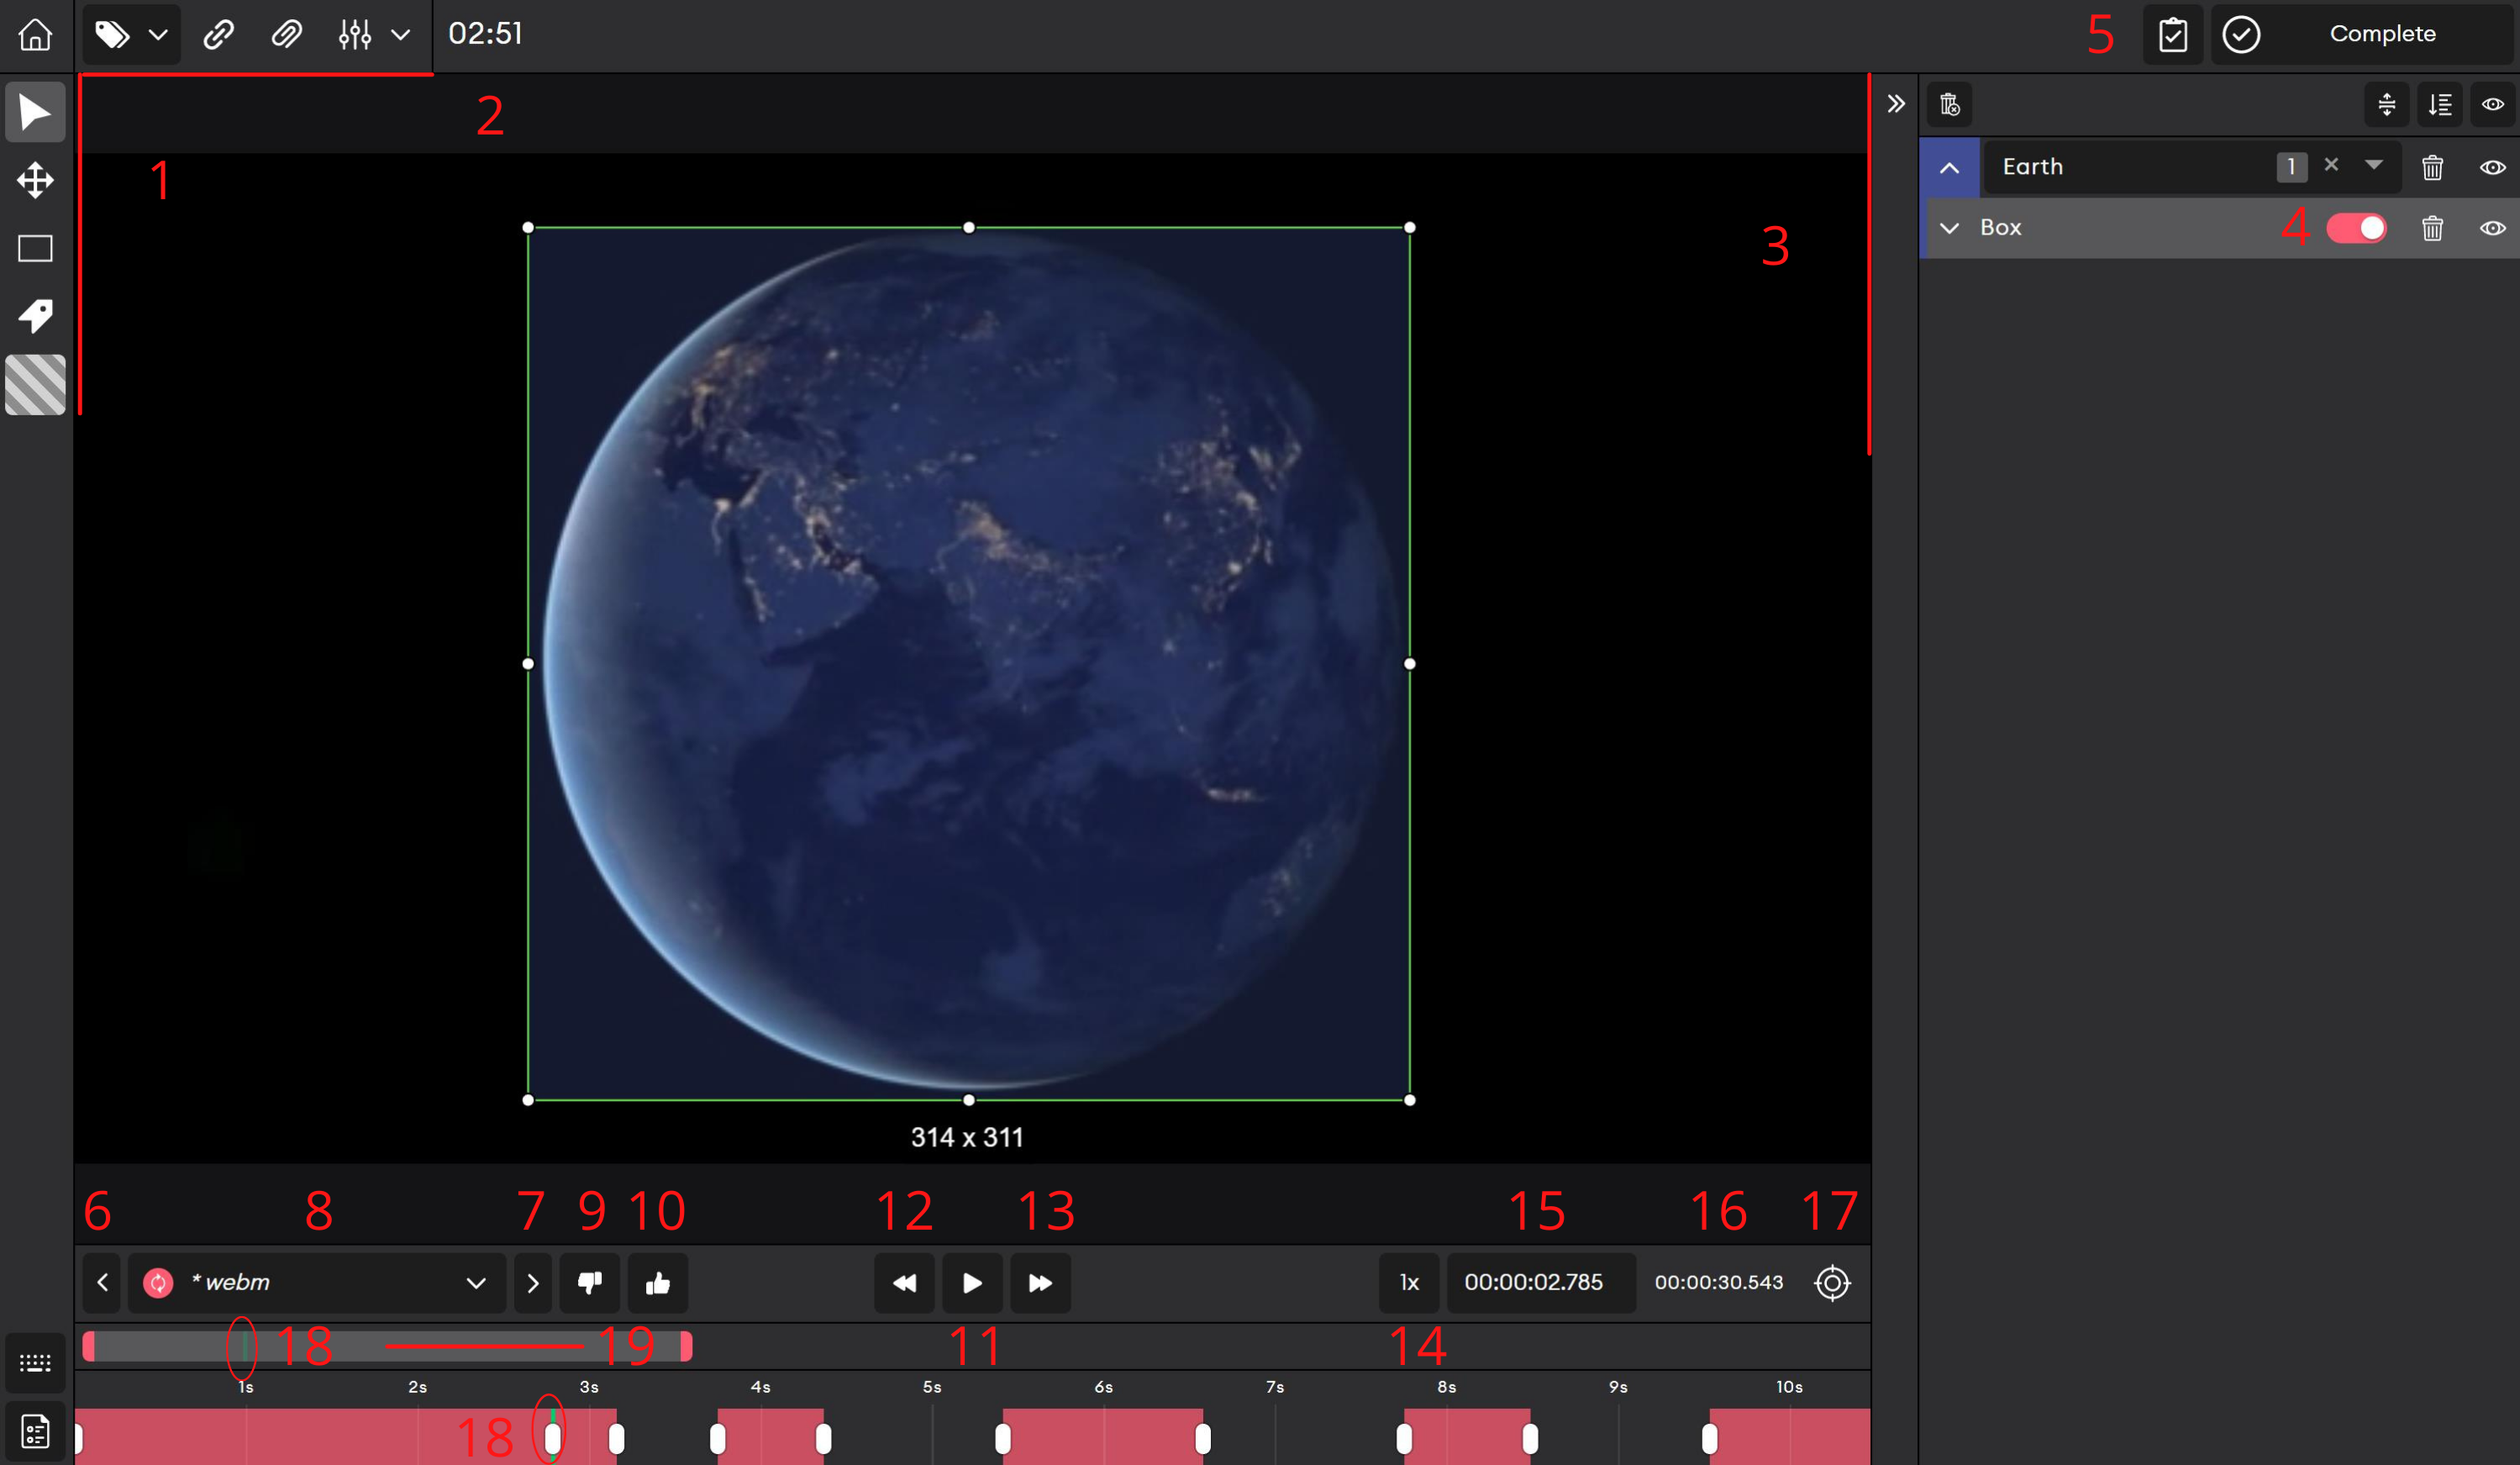Select the tag classification tool
This screenshot has height=1465, width=2520.
click(35, 316)
